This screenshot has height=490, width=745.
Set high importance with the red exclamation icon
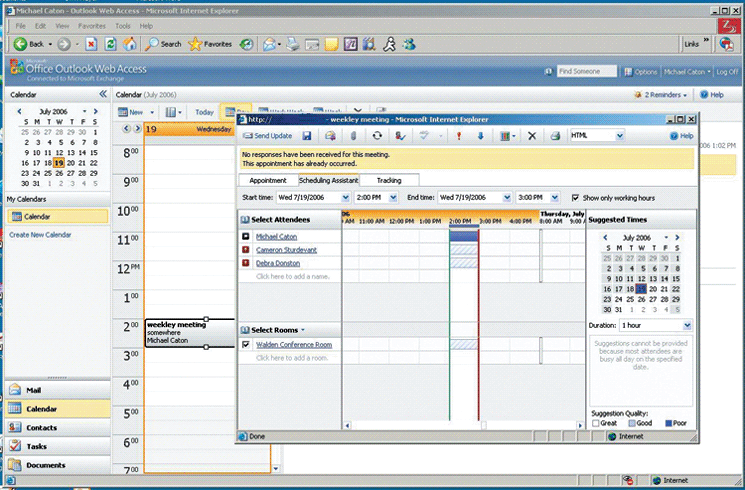tap(458, 136)
